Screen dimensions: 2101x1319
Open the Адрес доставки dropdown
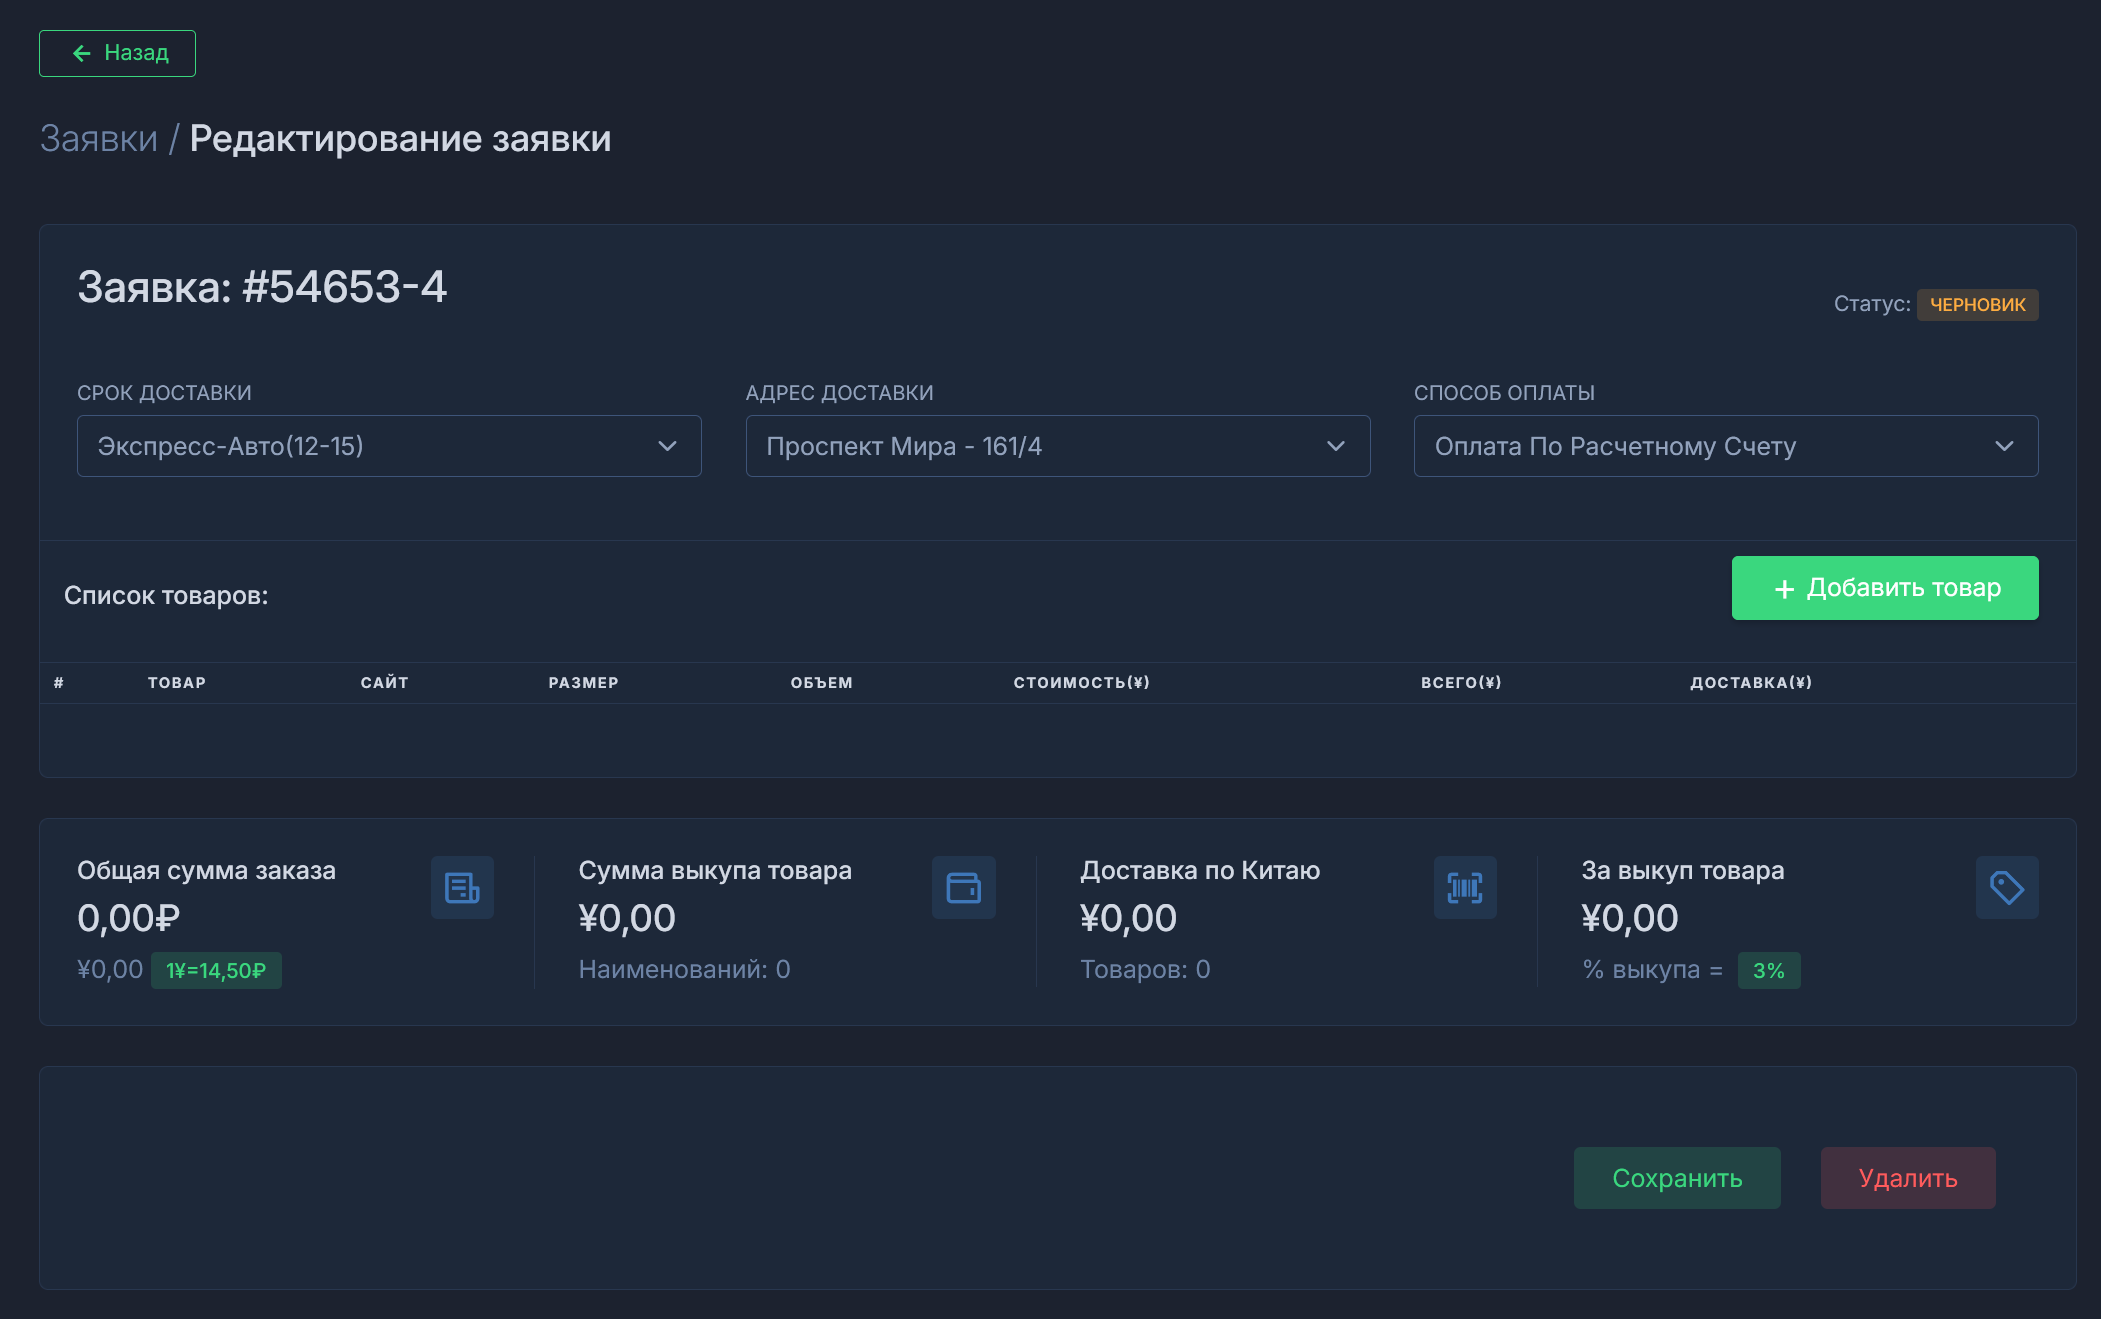(x=1057, y=446)
